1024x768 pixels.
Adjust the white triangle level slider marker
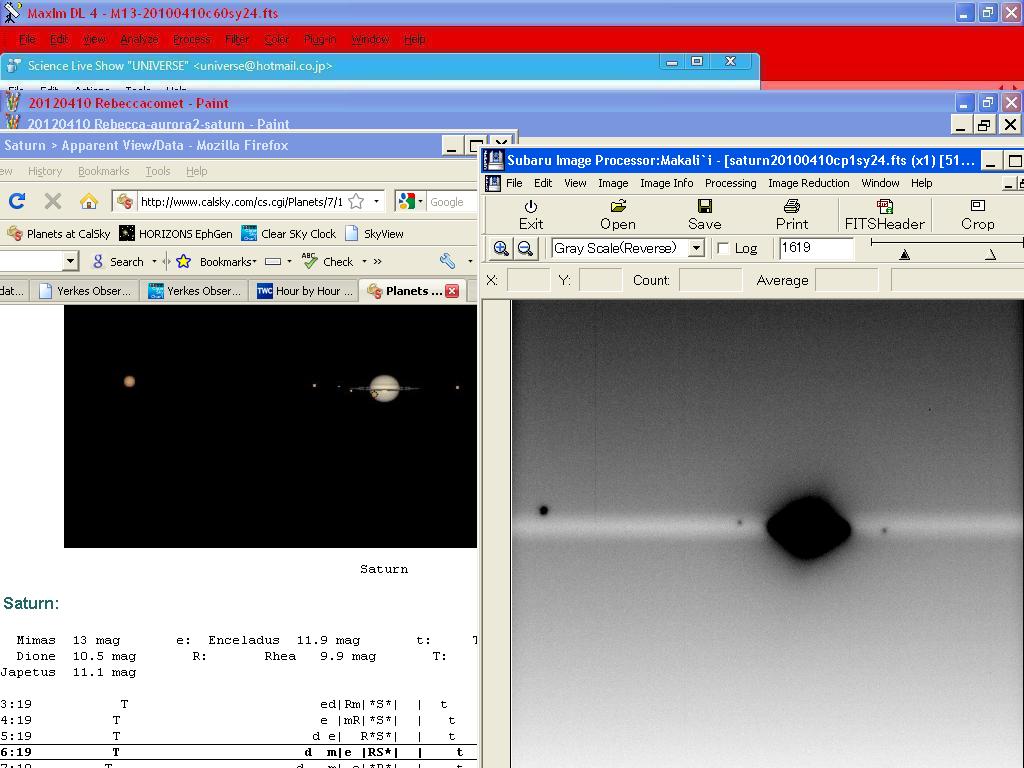click(x=991, y=255)
